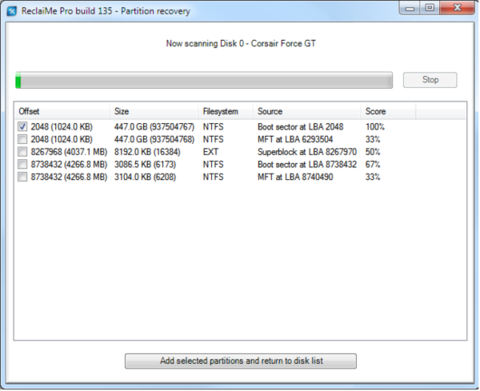The height and width of the screenshot is (391, 480).
Task: Minimize the Partition recovery window
Action: click(x=410, y=8)
